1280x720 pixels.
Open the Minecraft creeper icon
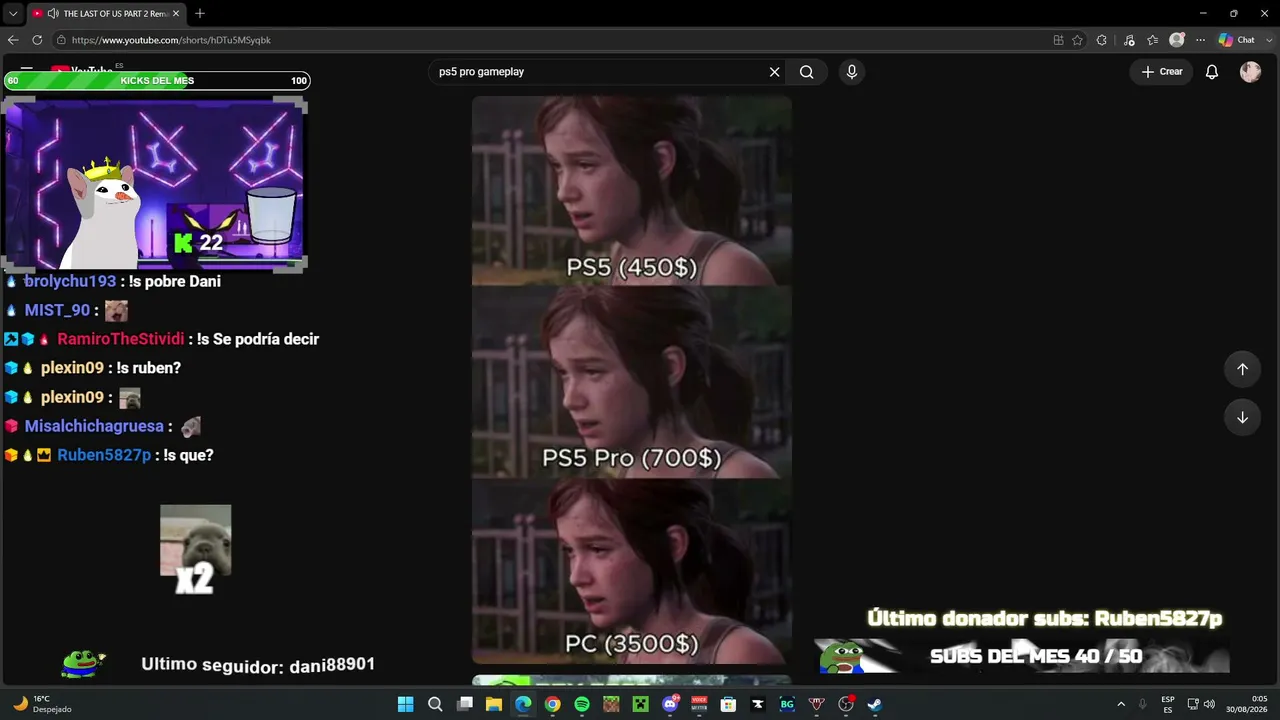click(x=640, y=704)
